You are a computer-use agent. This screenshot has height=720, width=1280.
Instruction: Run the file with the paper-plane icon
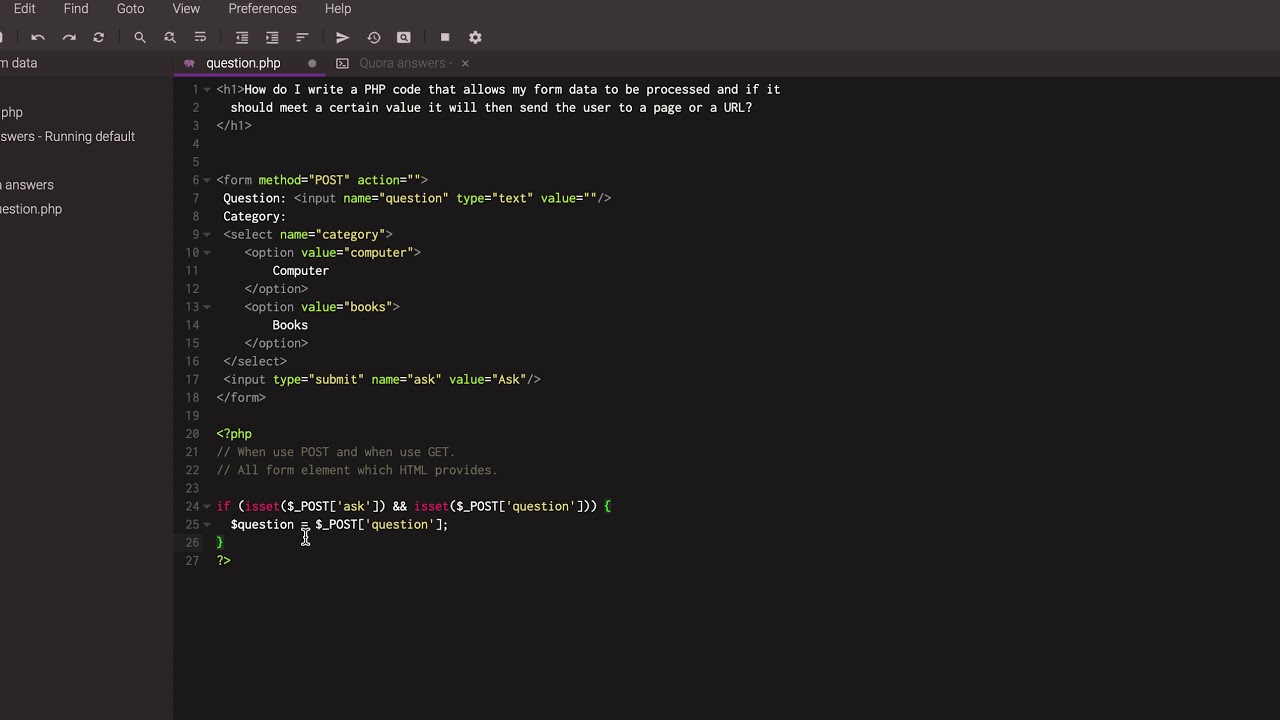click(343, 37)
